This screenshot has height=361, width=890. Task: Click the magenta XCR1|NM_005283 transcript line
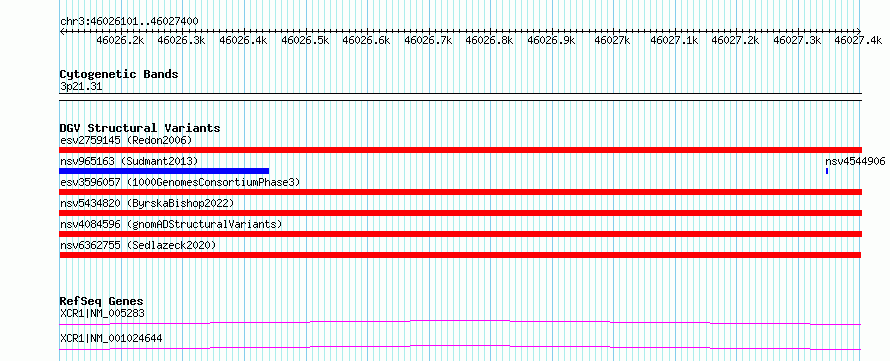460,322
